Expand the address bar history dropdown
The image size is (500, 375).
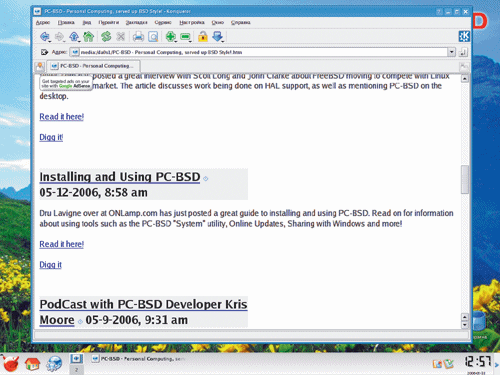pyautogui.click(x=451, y=52)
